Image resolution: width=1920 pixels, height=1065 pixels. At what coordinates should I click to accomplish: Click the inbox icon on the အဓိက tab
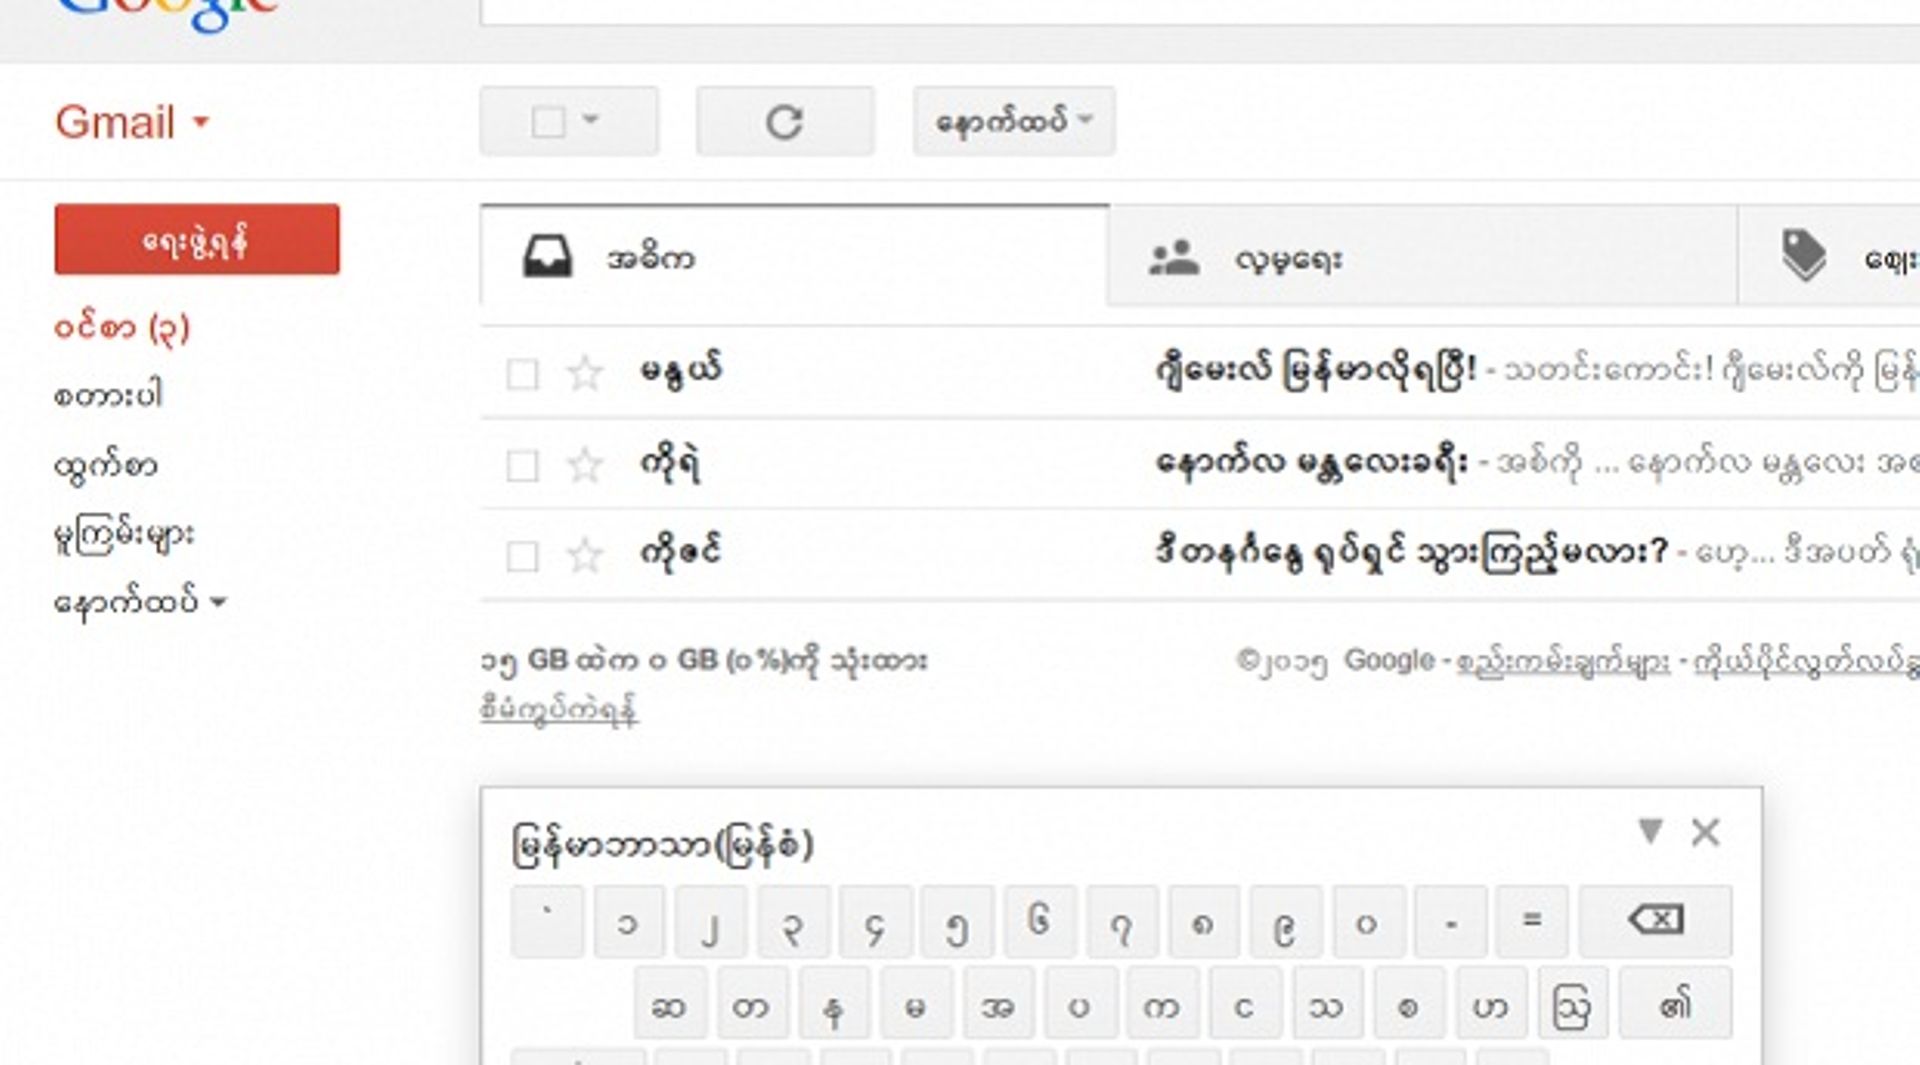548,257
